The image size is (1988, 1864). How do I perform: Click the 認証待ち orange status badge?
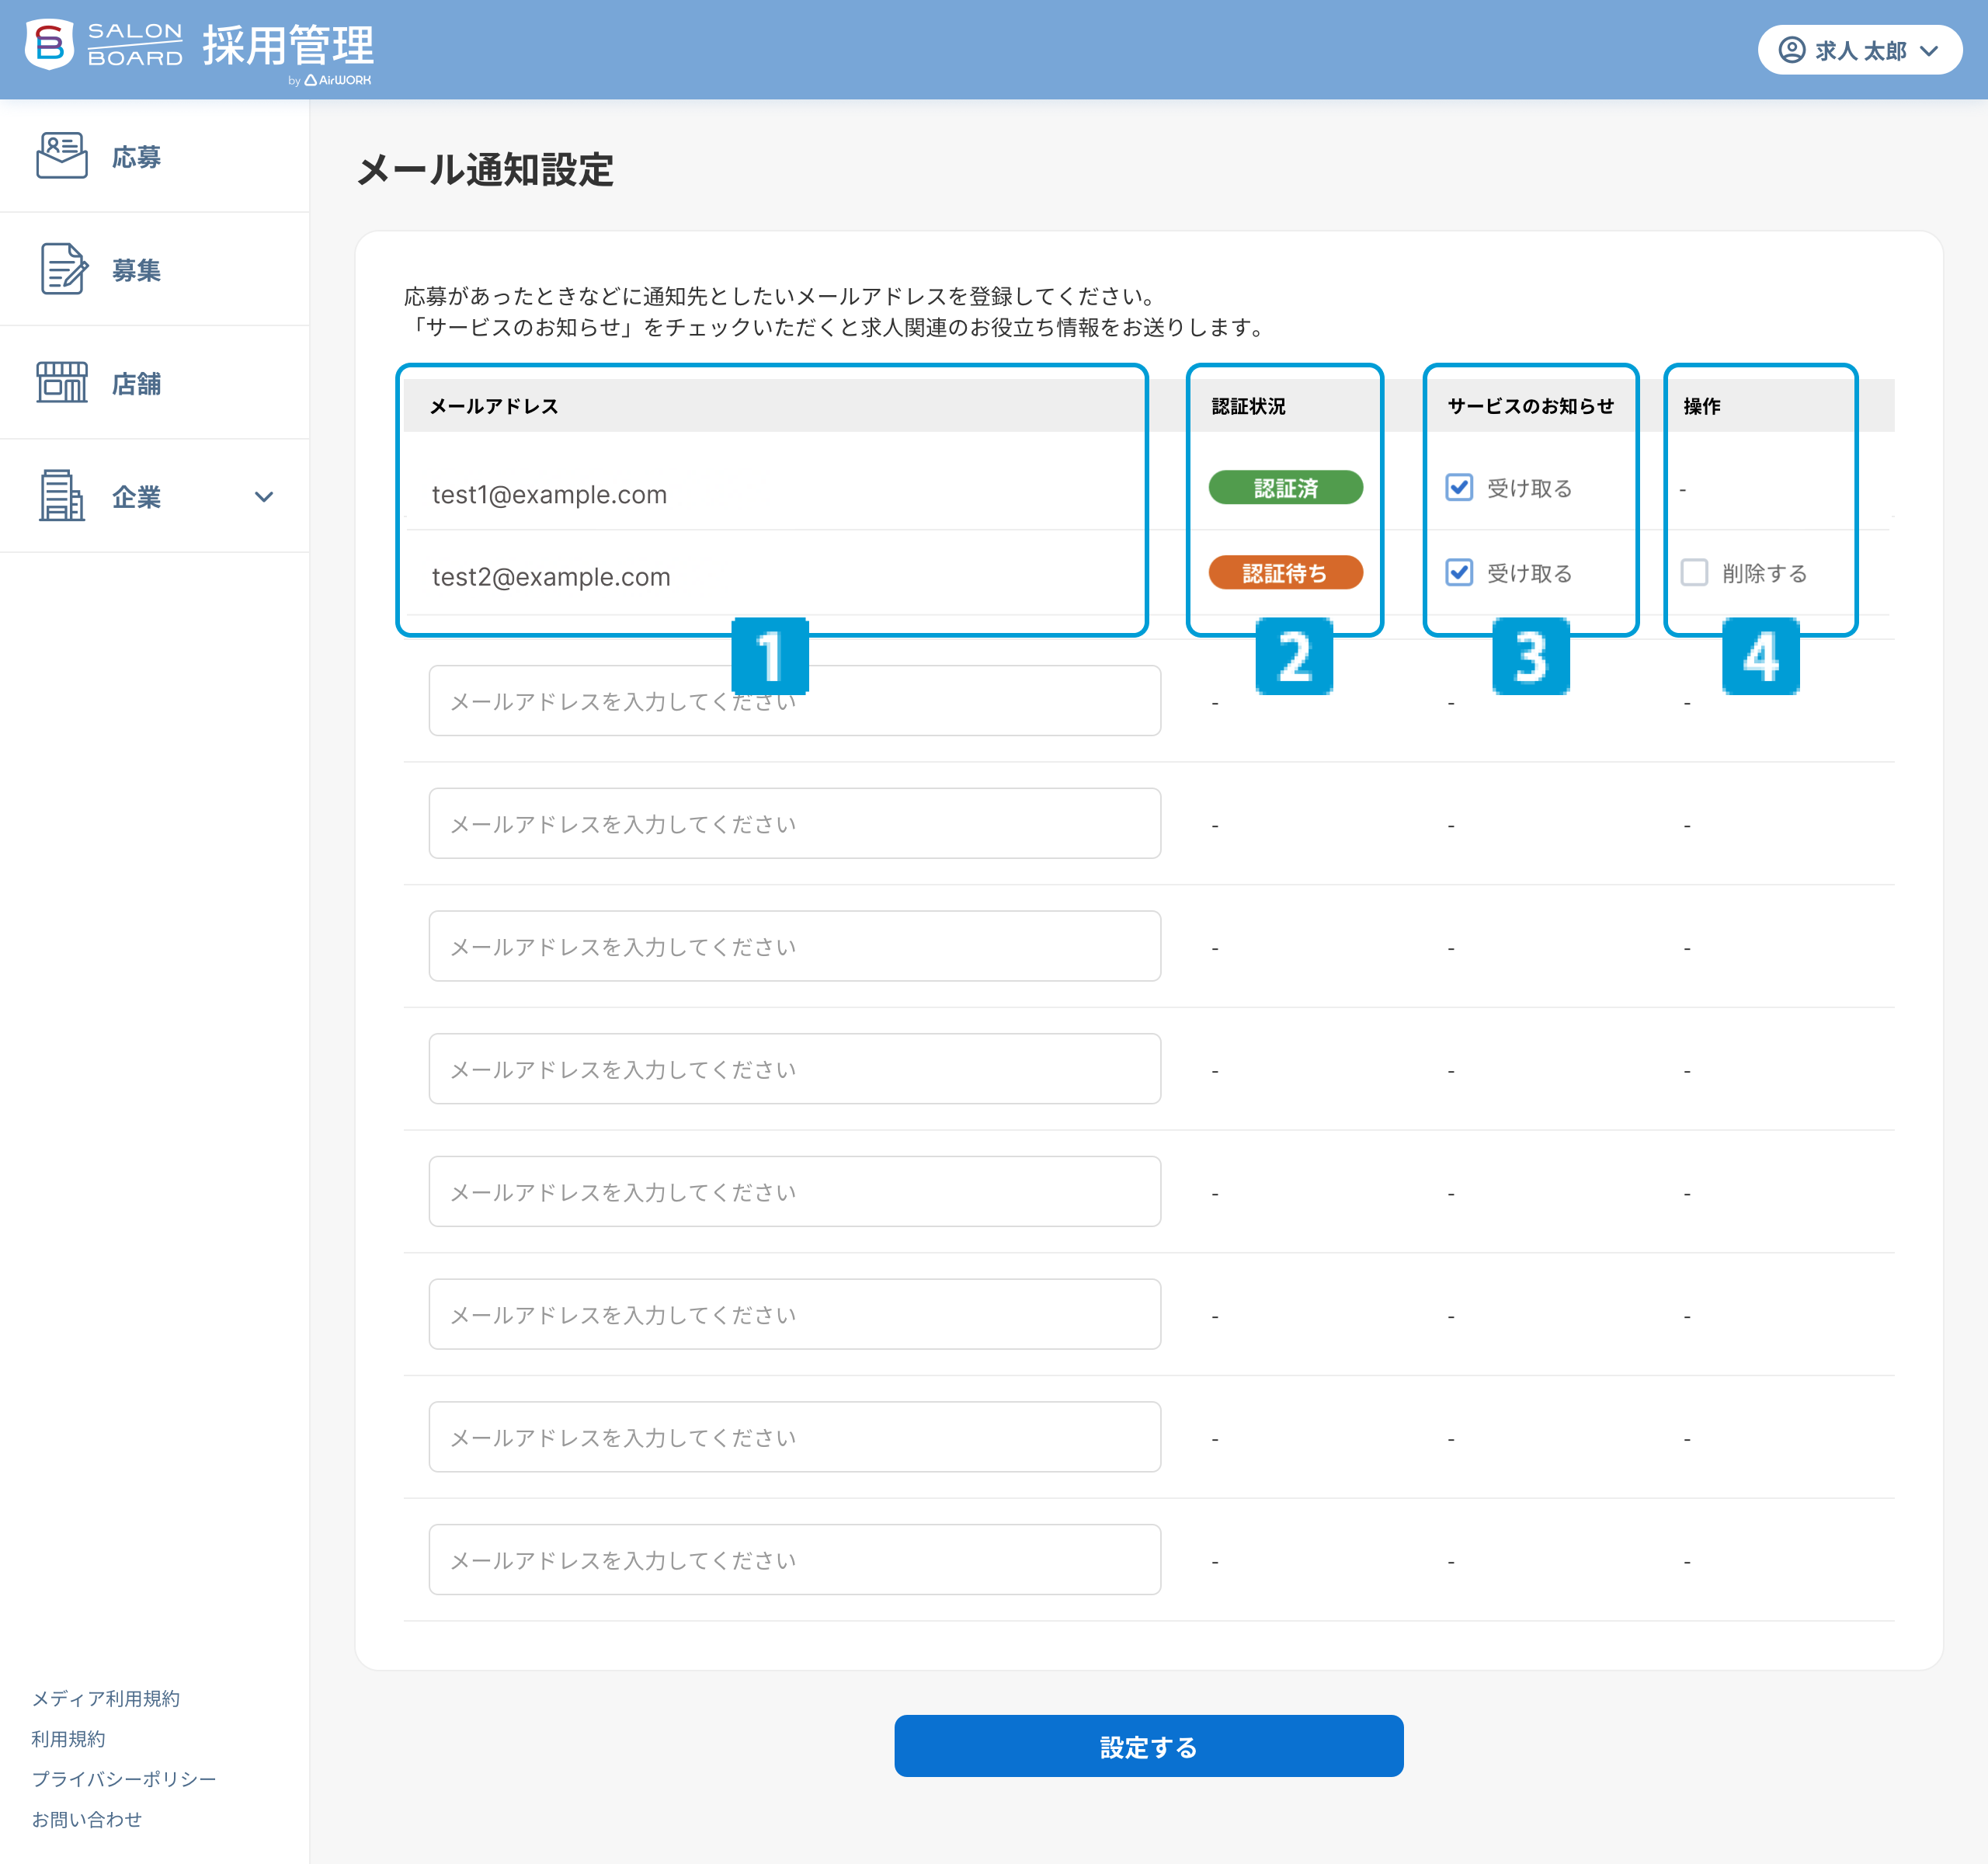pyautogui.click(x=1285, y=573)
